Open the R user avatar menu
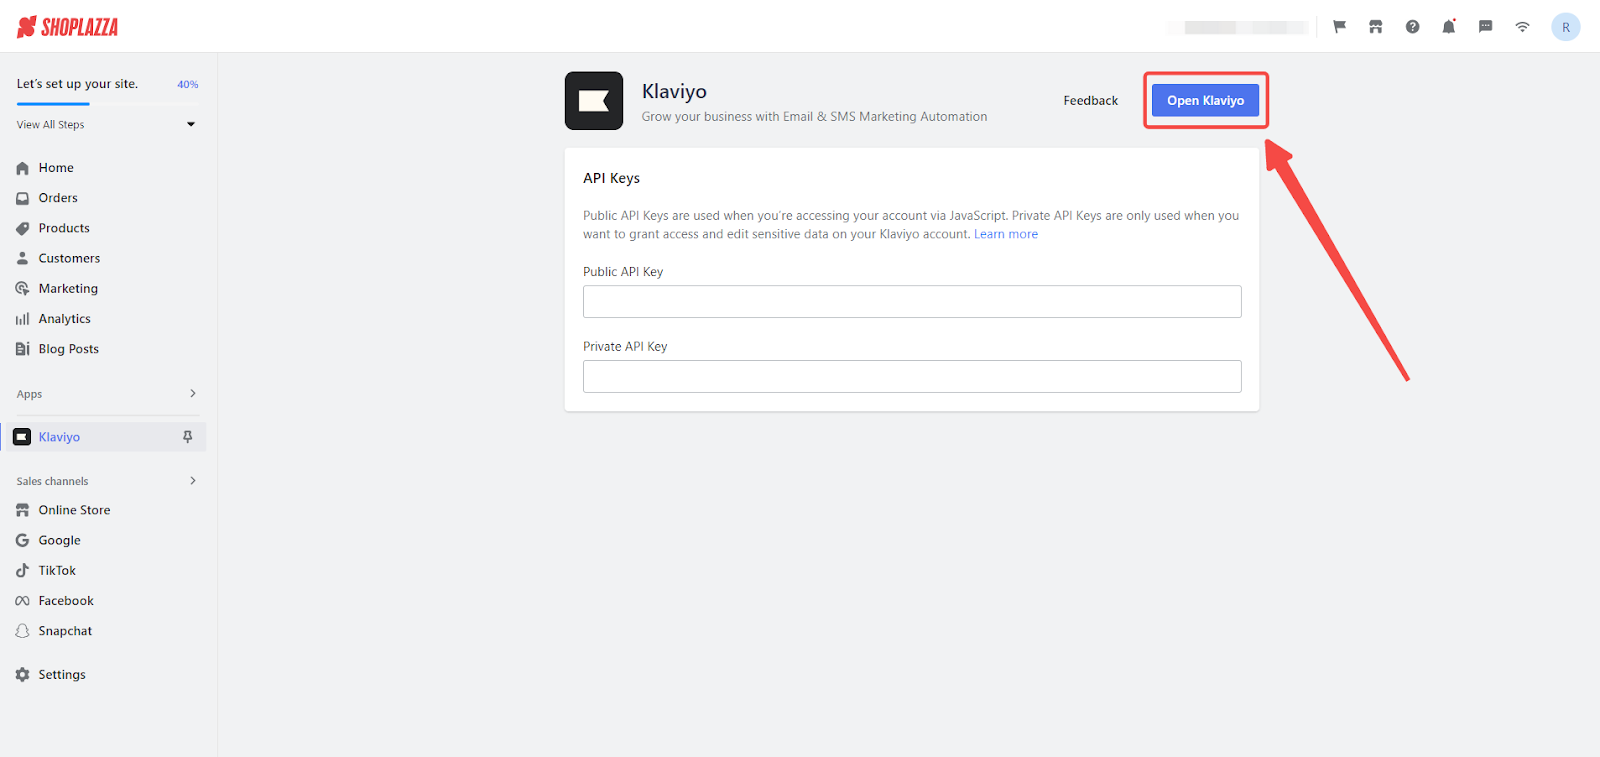 click(1566, 27)
